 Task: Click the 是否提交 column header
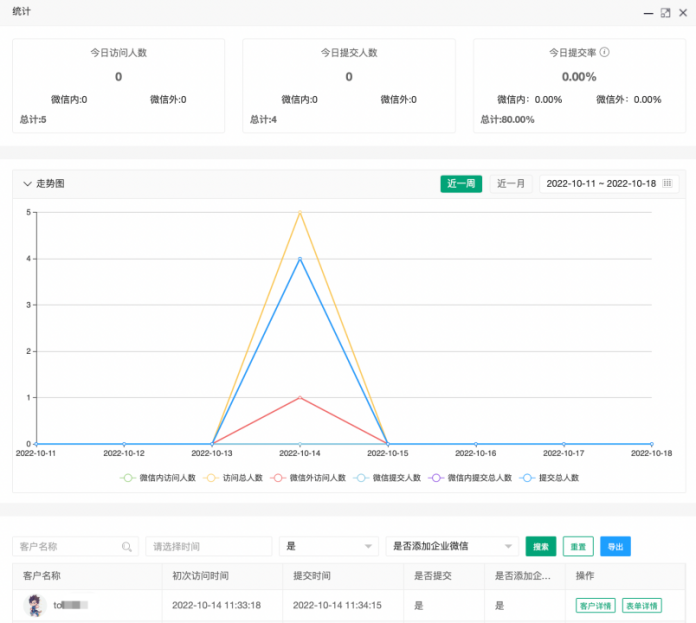point(432,576)
